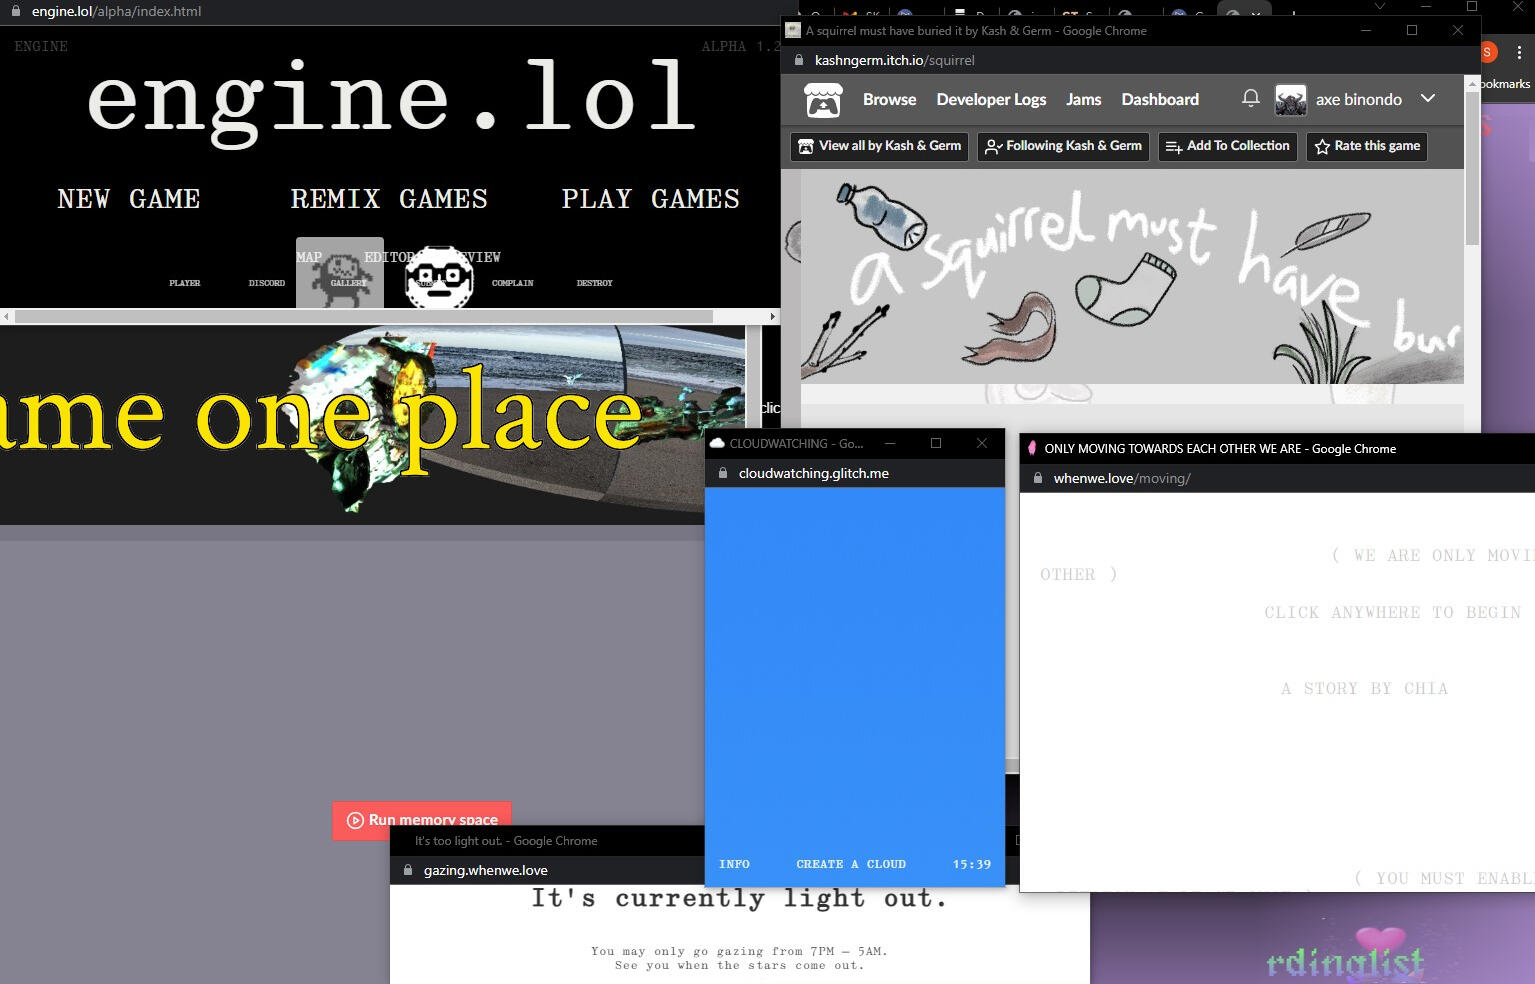This screenshot has width=1535, height=984.
Task: Click the pixel monster Gallery icon
Action: click(340, 270)
